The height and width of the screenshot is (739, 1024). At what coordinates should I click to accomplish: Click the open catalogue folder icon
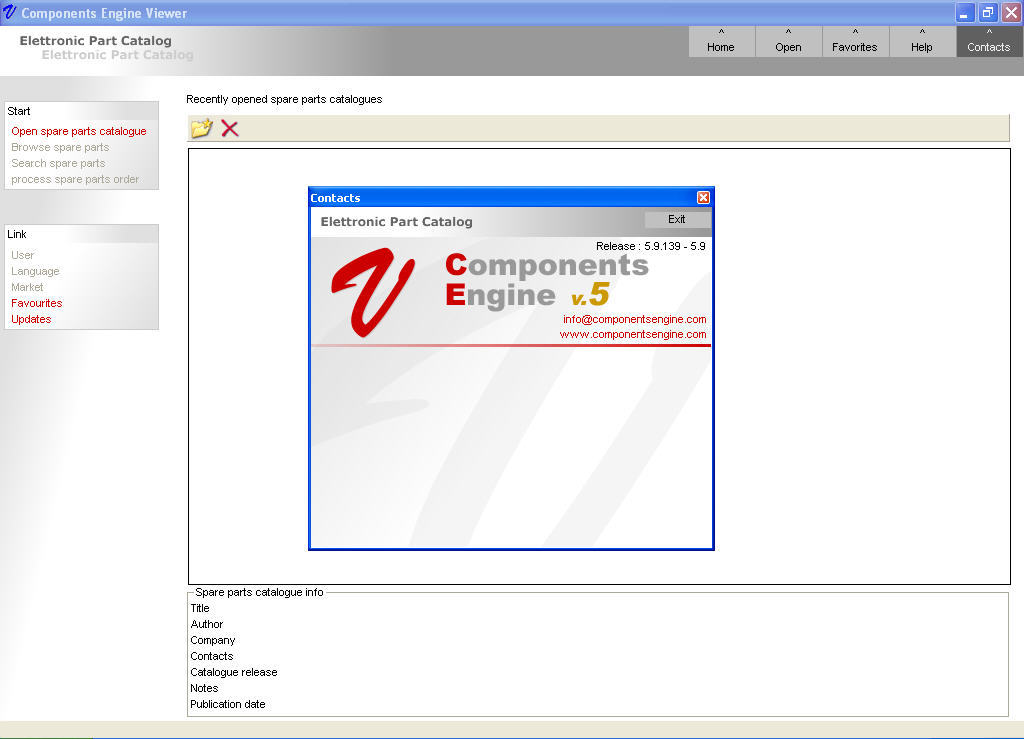(201, 128)
